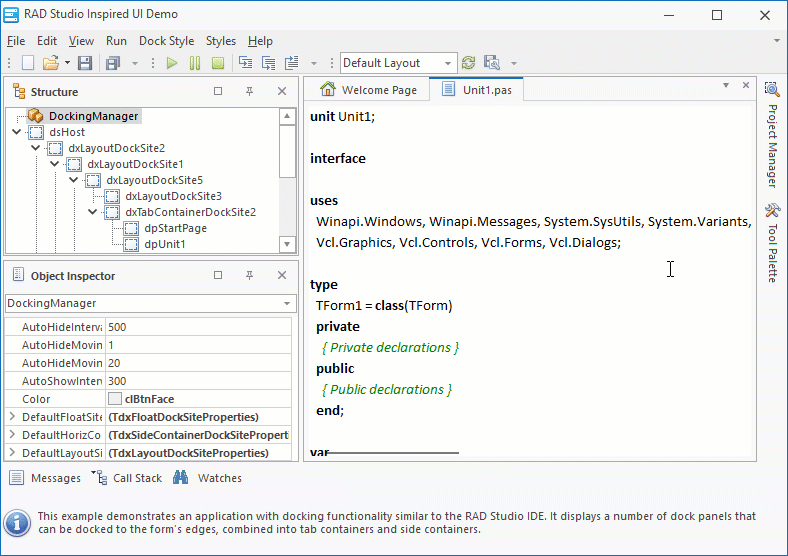The image size is (788, 556).
Task: Open the Dock Style menu
Action: click(x=166, y=41)
